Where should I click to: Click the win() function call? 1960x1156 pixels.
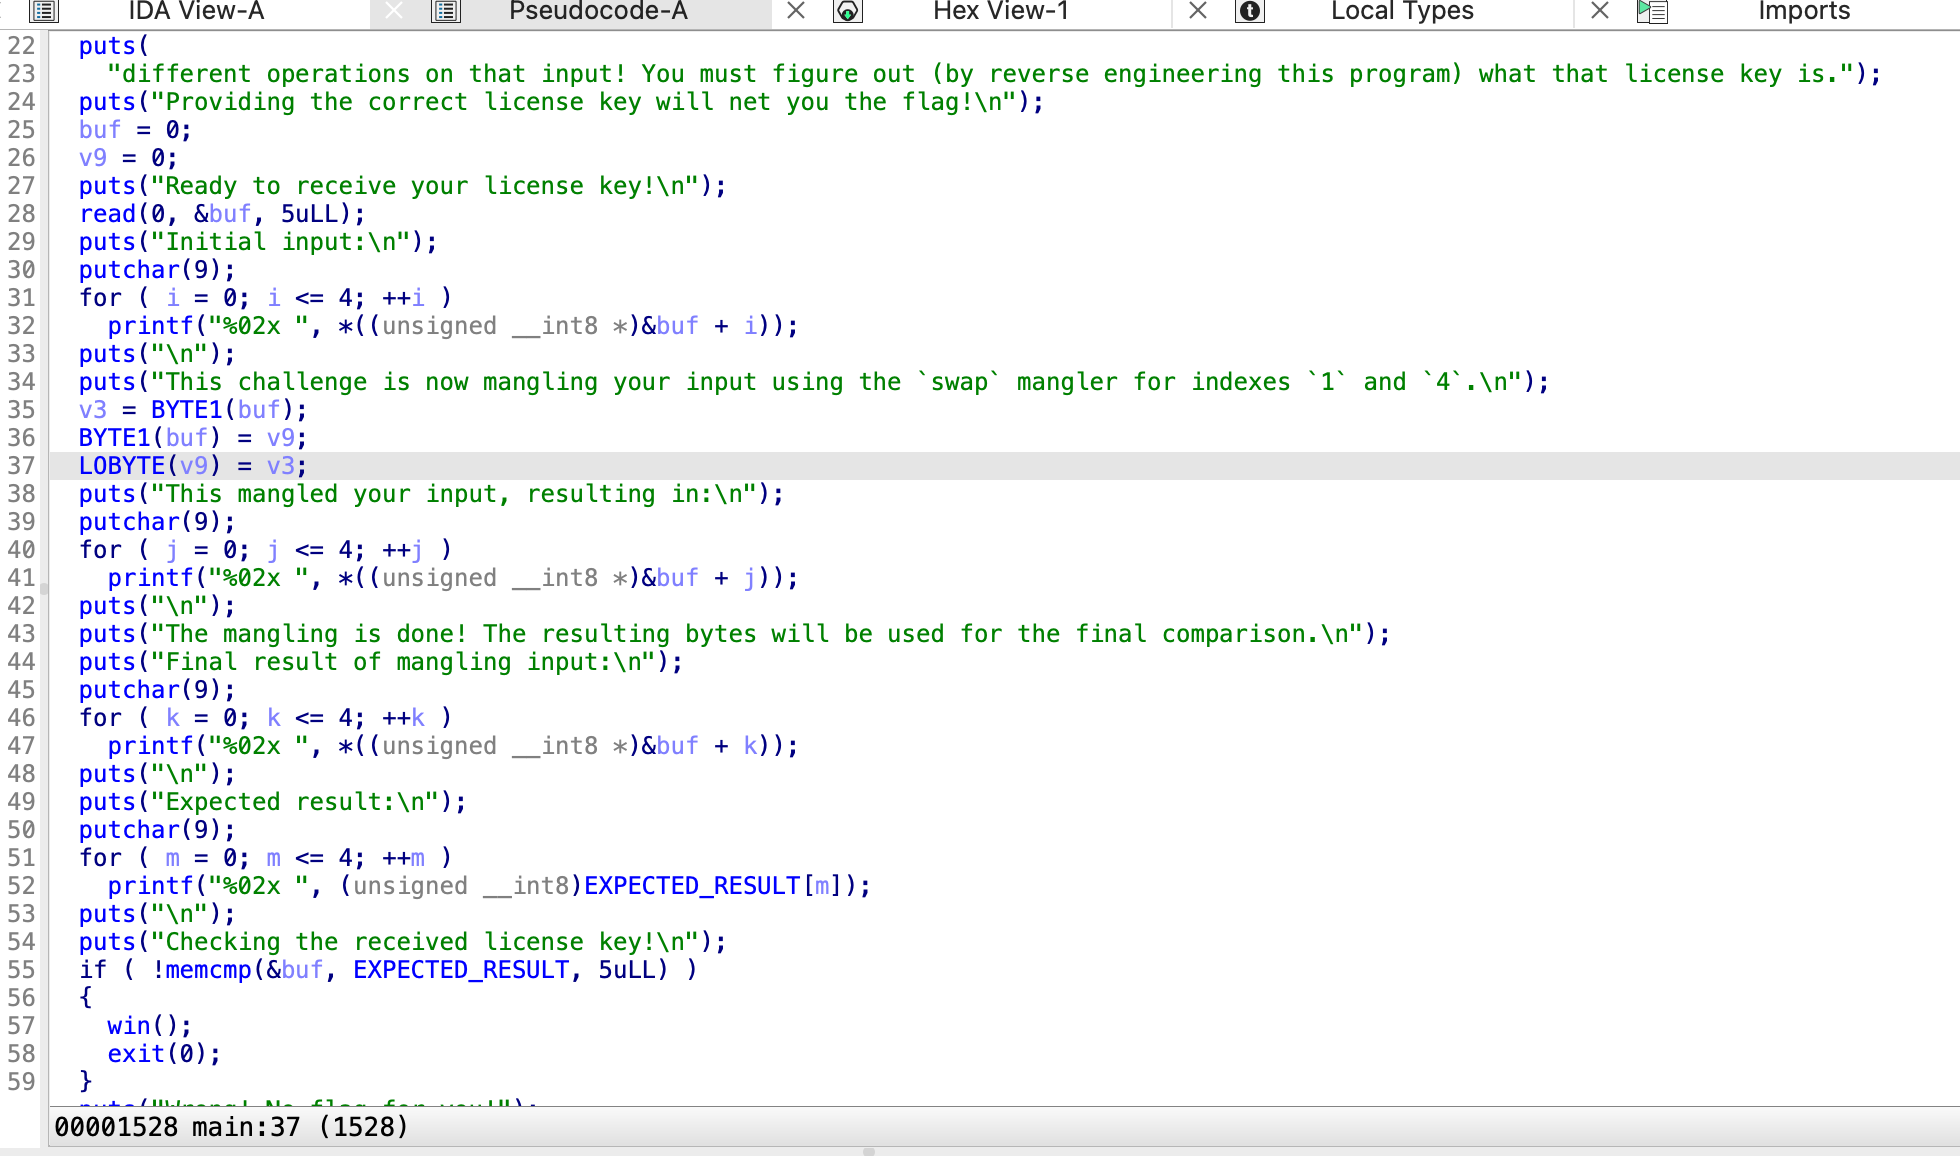[x=128, y=1026]
